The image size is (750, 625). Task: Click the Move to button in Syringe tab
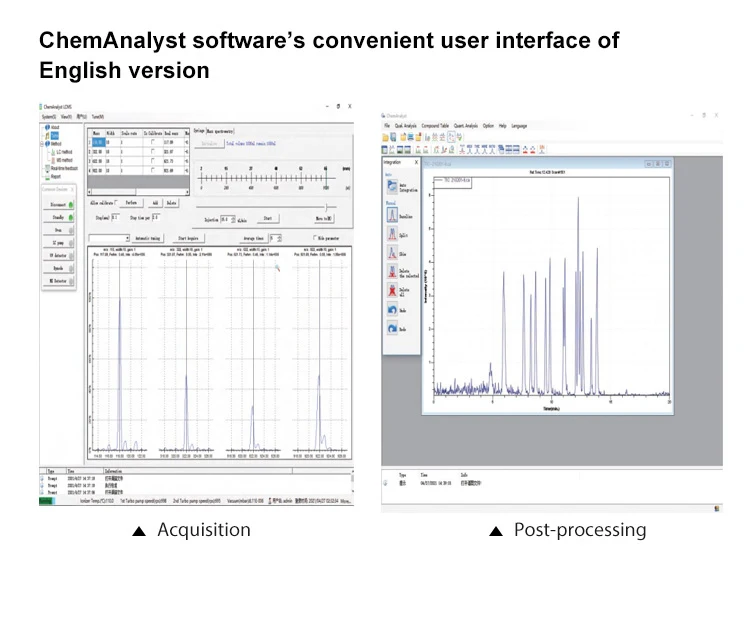point(324,219)
